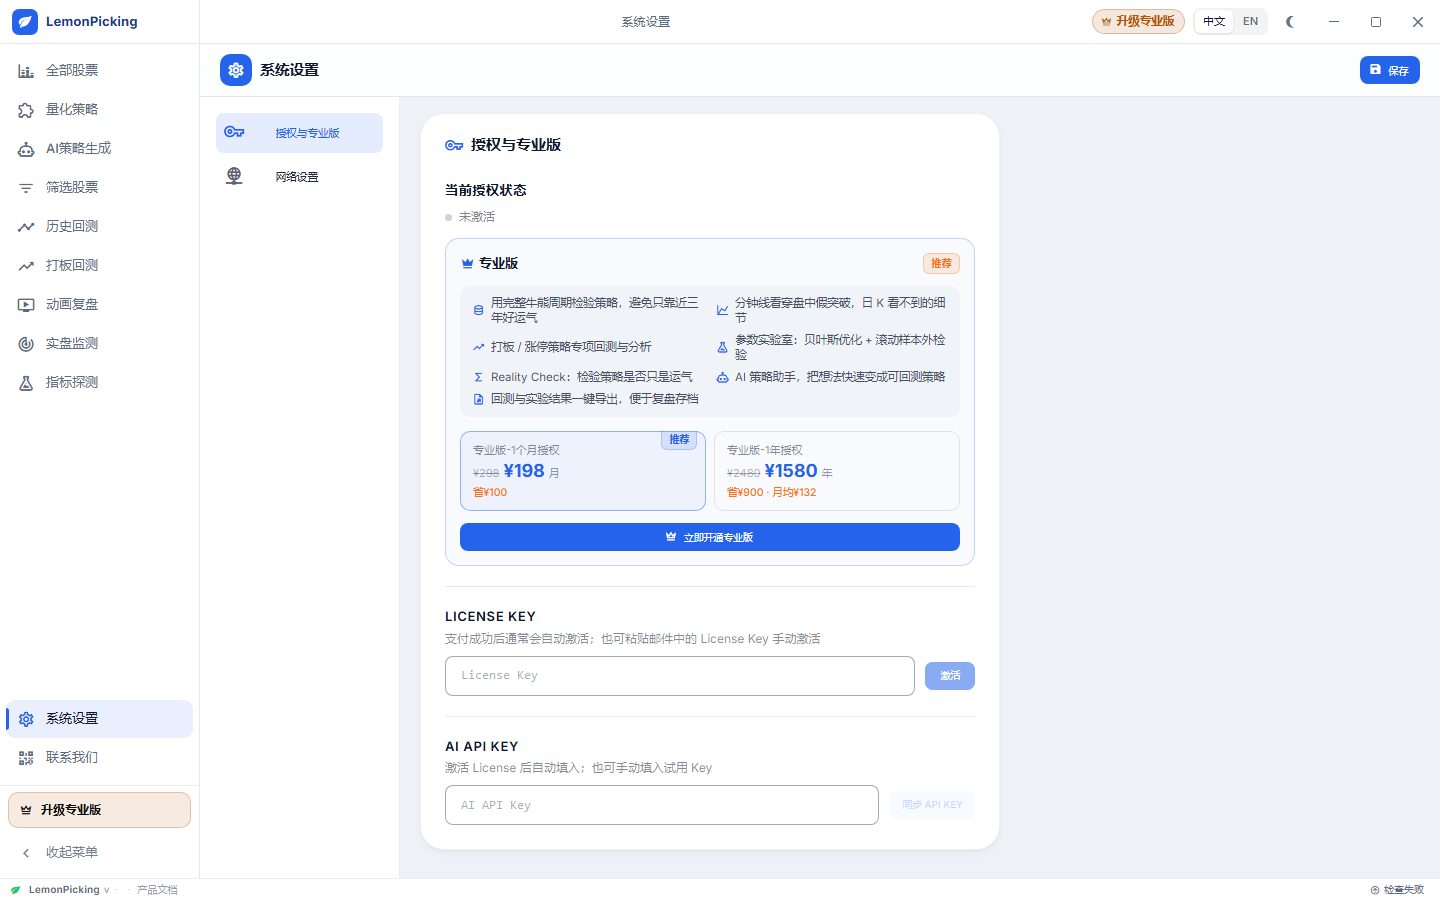The image size is (1440, 900).
Task: Open the 授权与专业版 settings tab
Action: [299, 133]
